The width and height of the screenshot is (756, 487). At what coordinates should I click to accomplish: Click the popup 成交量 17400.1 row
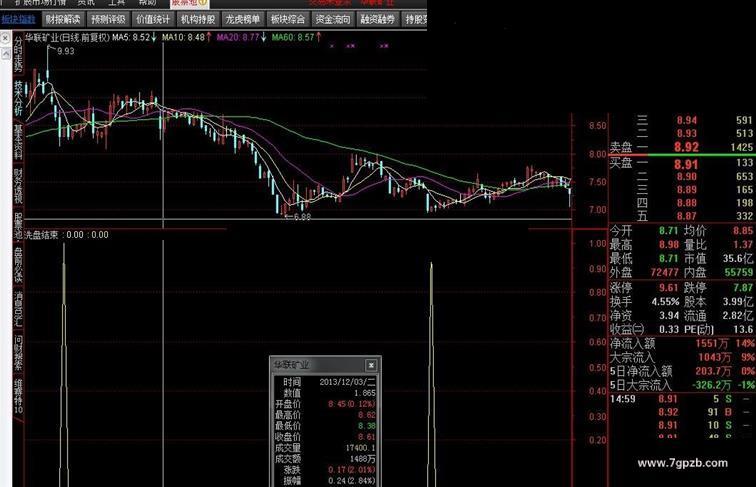pos(325,448)
